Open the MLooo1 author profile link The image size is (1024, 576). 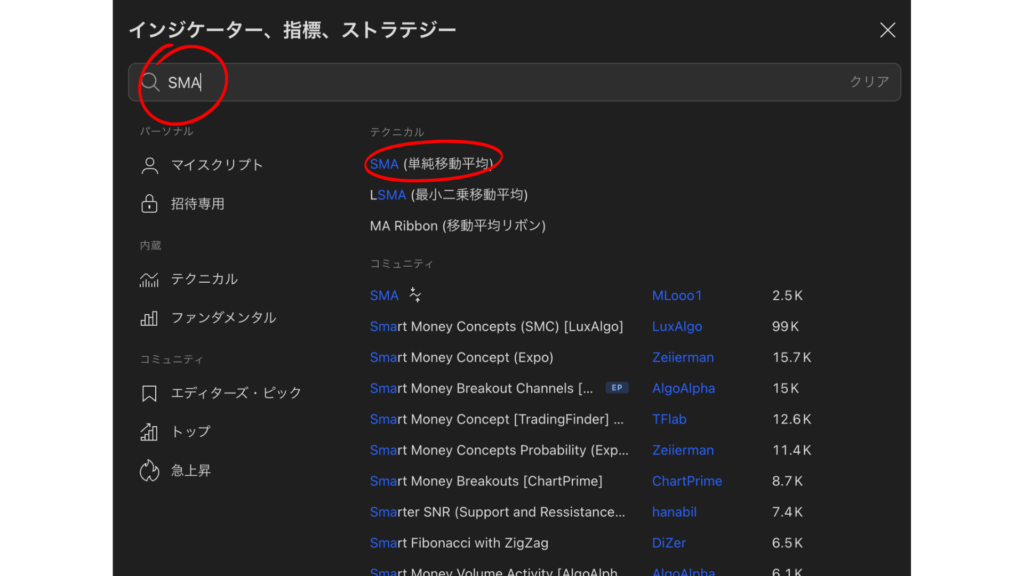click(677, 296)
